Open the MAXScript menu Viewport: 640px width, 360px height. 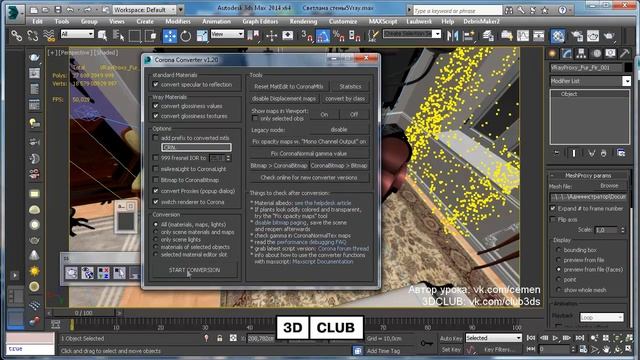pos(382,21)
